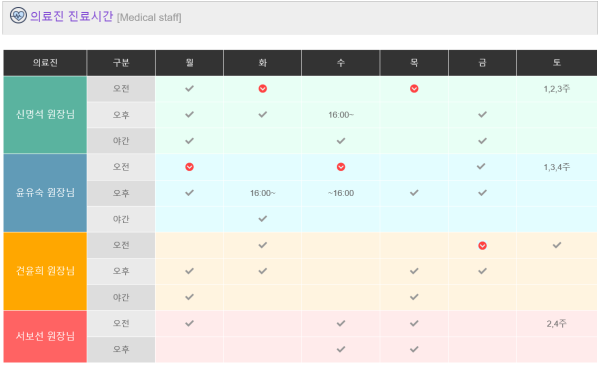The width and height of the screenshot is (600, 366).
Task: Click check mark for 서보선 오전 월
Action: (189, 324)
